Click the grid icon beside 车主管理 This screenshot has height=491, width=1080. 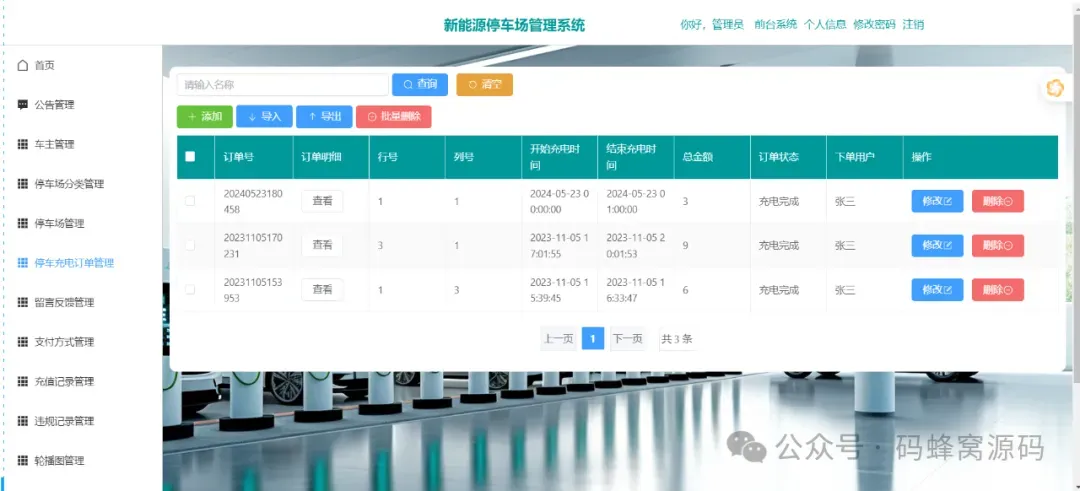point(23,145)
